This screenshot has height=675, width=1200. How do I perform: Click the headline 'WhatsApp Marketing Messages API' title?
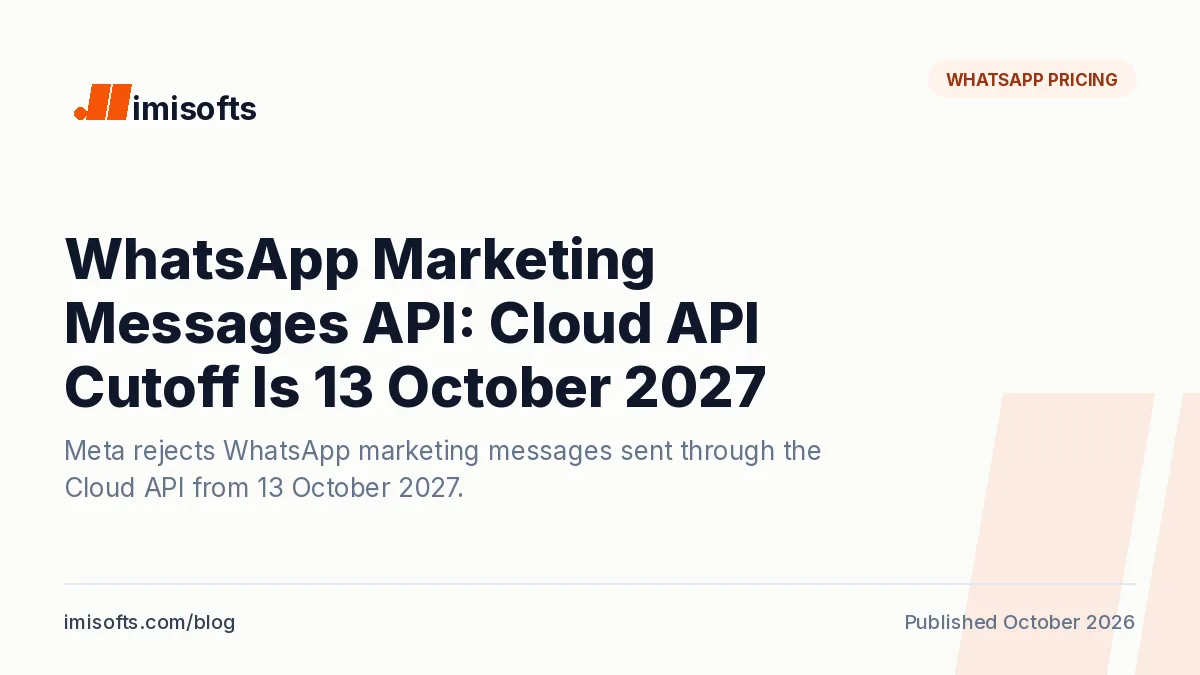tap(415, 324)
